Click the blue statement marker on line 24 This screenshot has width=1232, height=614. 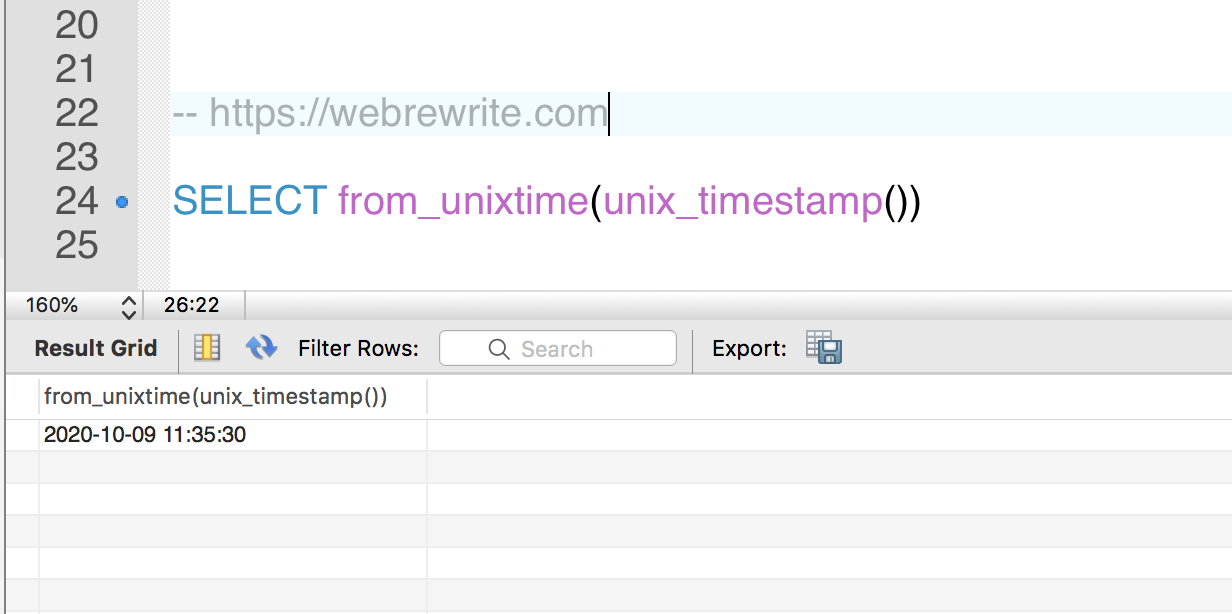(122, 202)
